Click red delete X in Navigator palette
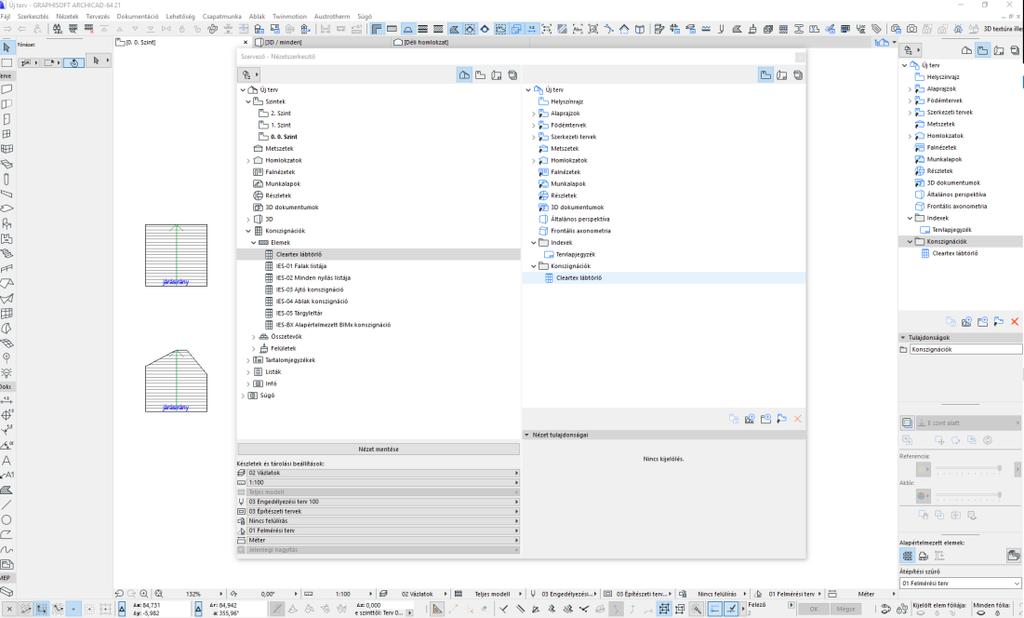 coord(1014,321)
